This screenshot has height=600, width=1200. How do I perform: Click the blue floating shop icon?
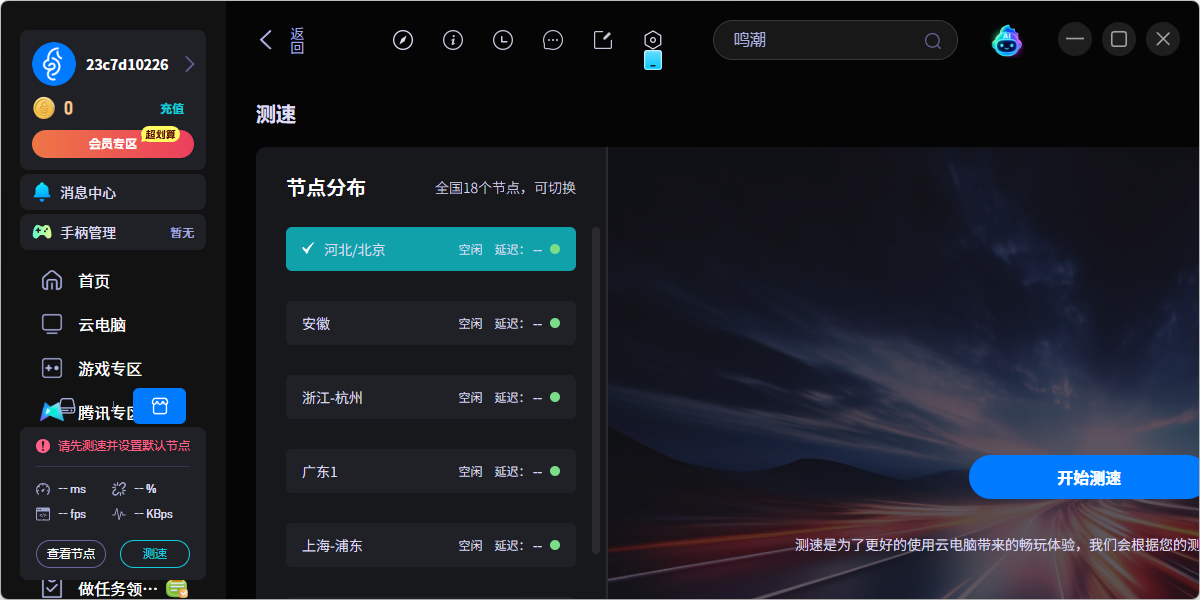159,406
